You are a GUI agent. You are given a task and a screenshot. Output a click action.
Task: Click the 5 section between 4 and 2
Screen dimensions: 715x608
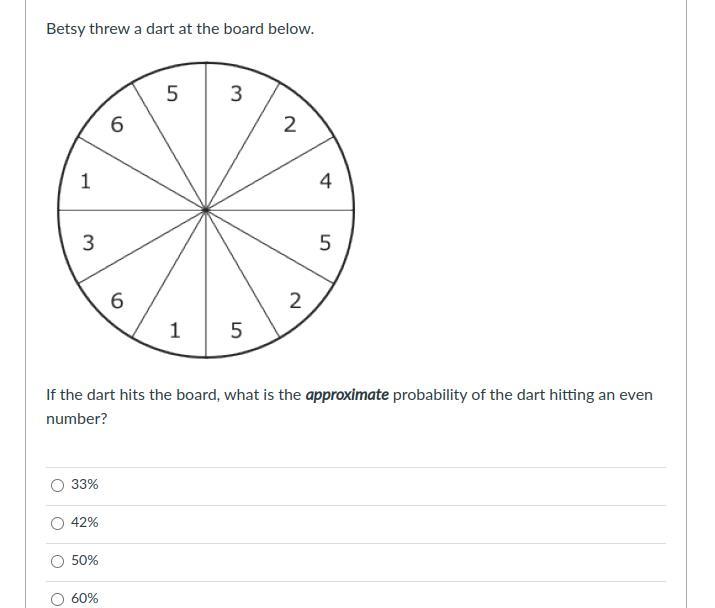coord(325,242)
